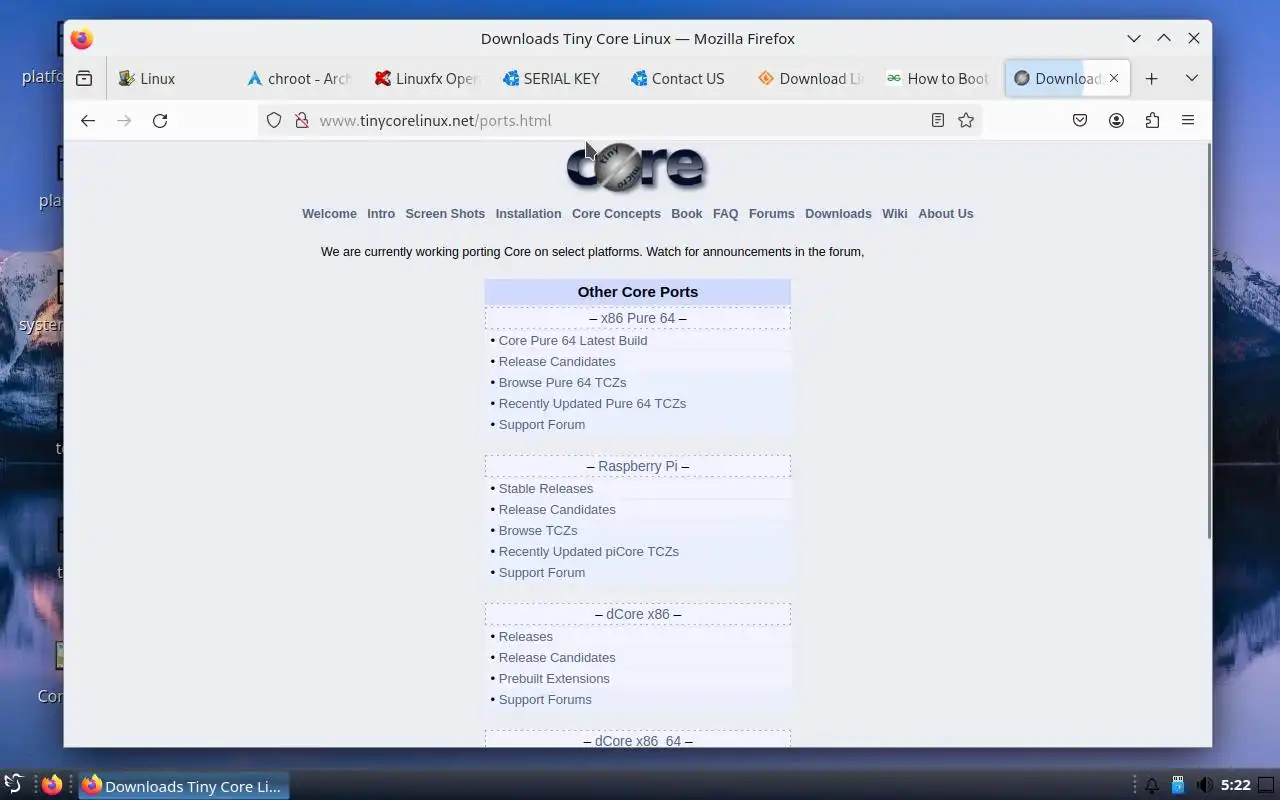1280x800 pixels.
Task: Open the Book nav link
Action: (687, 214)
